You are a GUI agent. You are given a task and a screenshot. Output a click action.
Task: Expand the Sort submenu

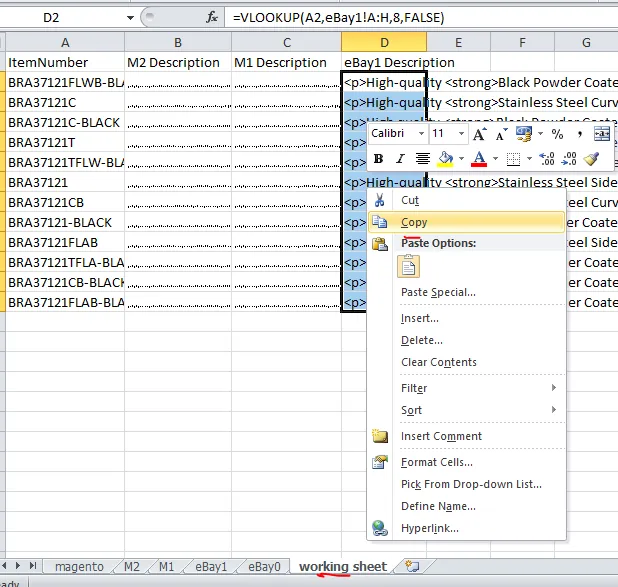pyautogui.click(x=466, y=410)
